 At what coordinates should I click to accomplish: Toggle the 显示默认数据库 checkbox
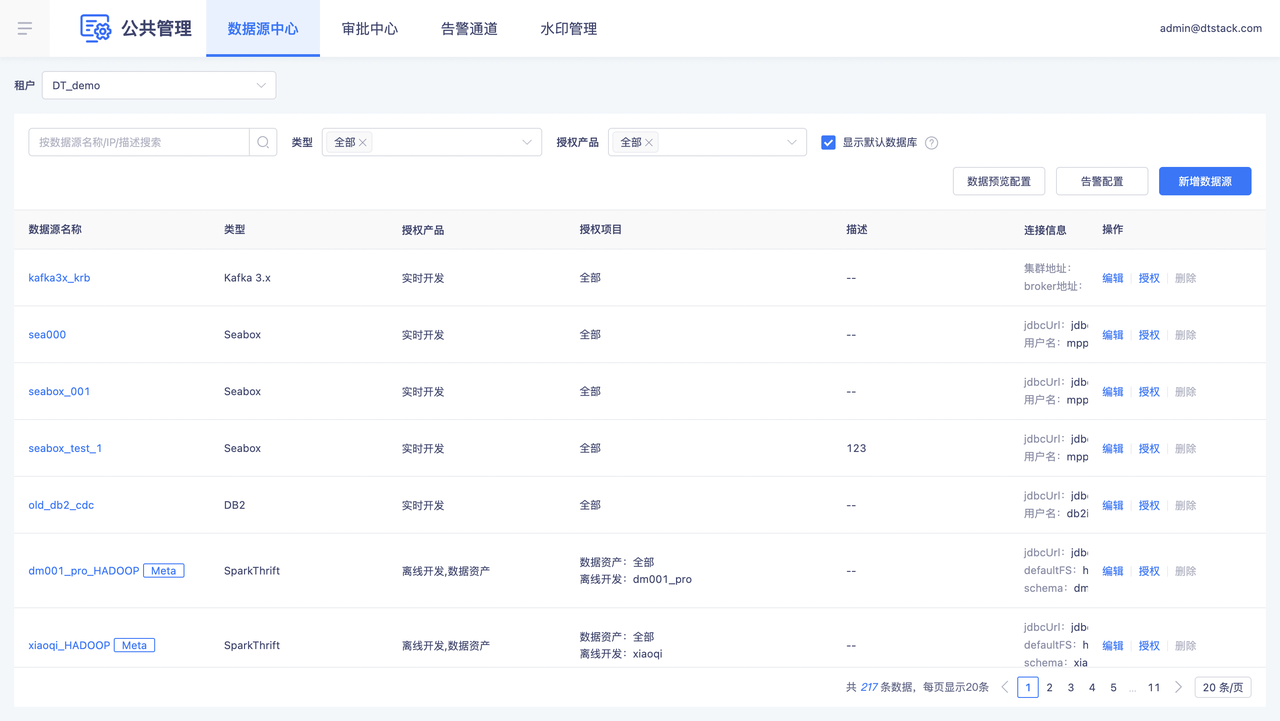(x=828, y=142)
